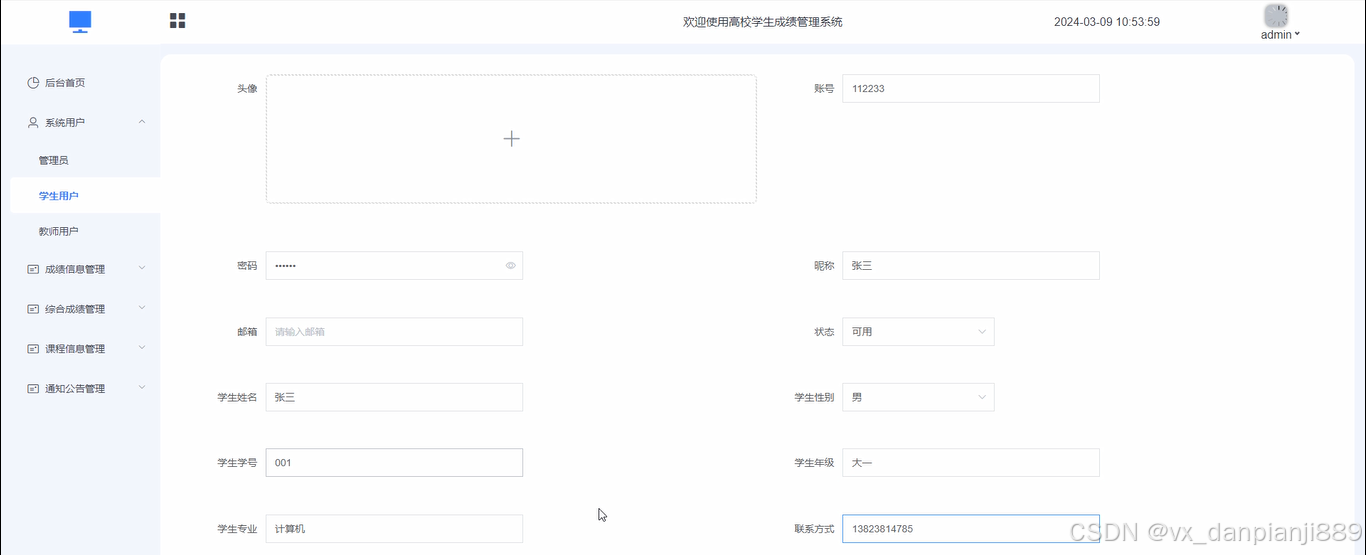Image resolution: width=1366 pixels, height=555 pixels.
Task: Open 系统用户 menu label
Action: (65, 123)
